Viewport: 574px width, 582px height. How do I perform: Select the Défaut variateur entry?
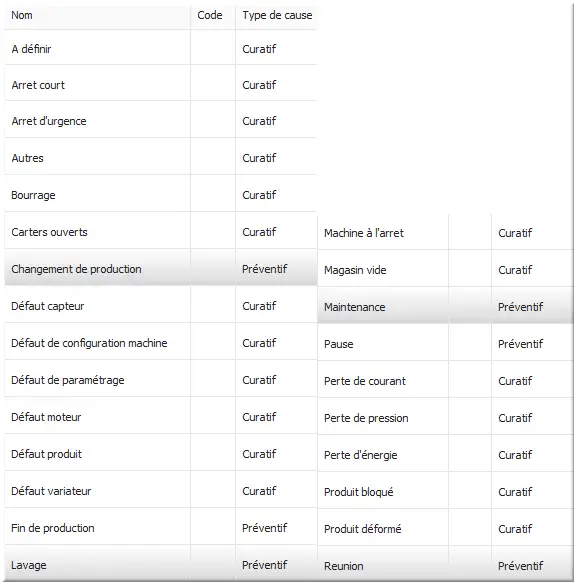tap(160, 491)
